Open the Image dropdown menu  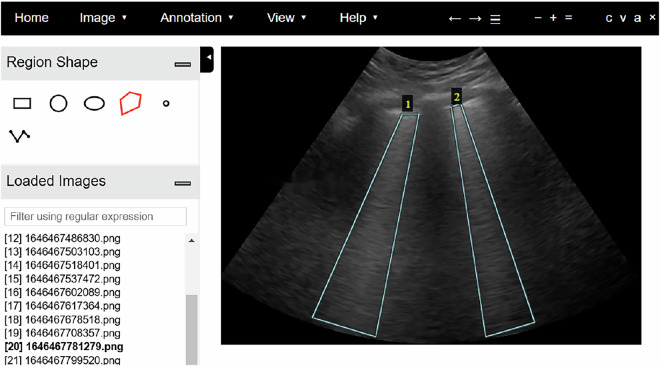tap(103, 18)
